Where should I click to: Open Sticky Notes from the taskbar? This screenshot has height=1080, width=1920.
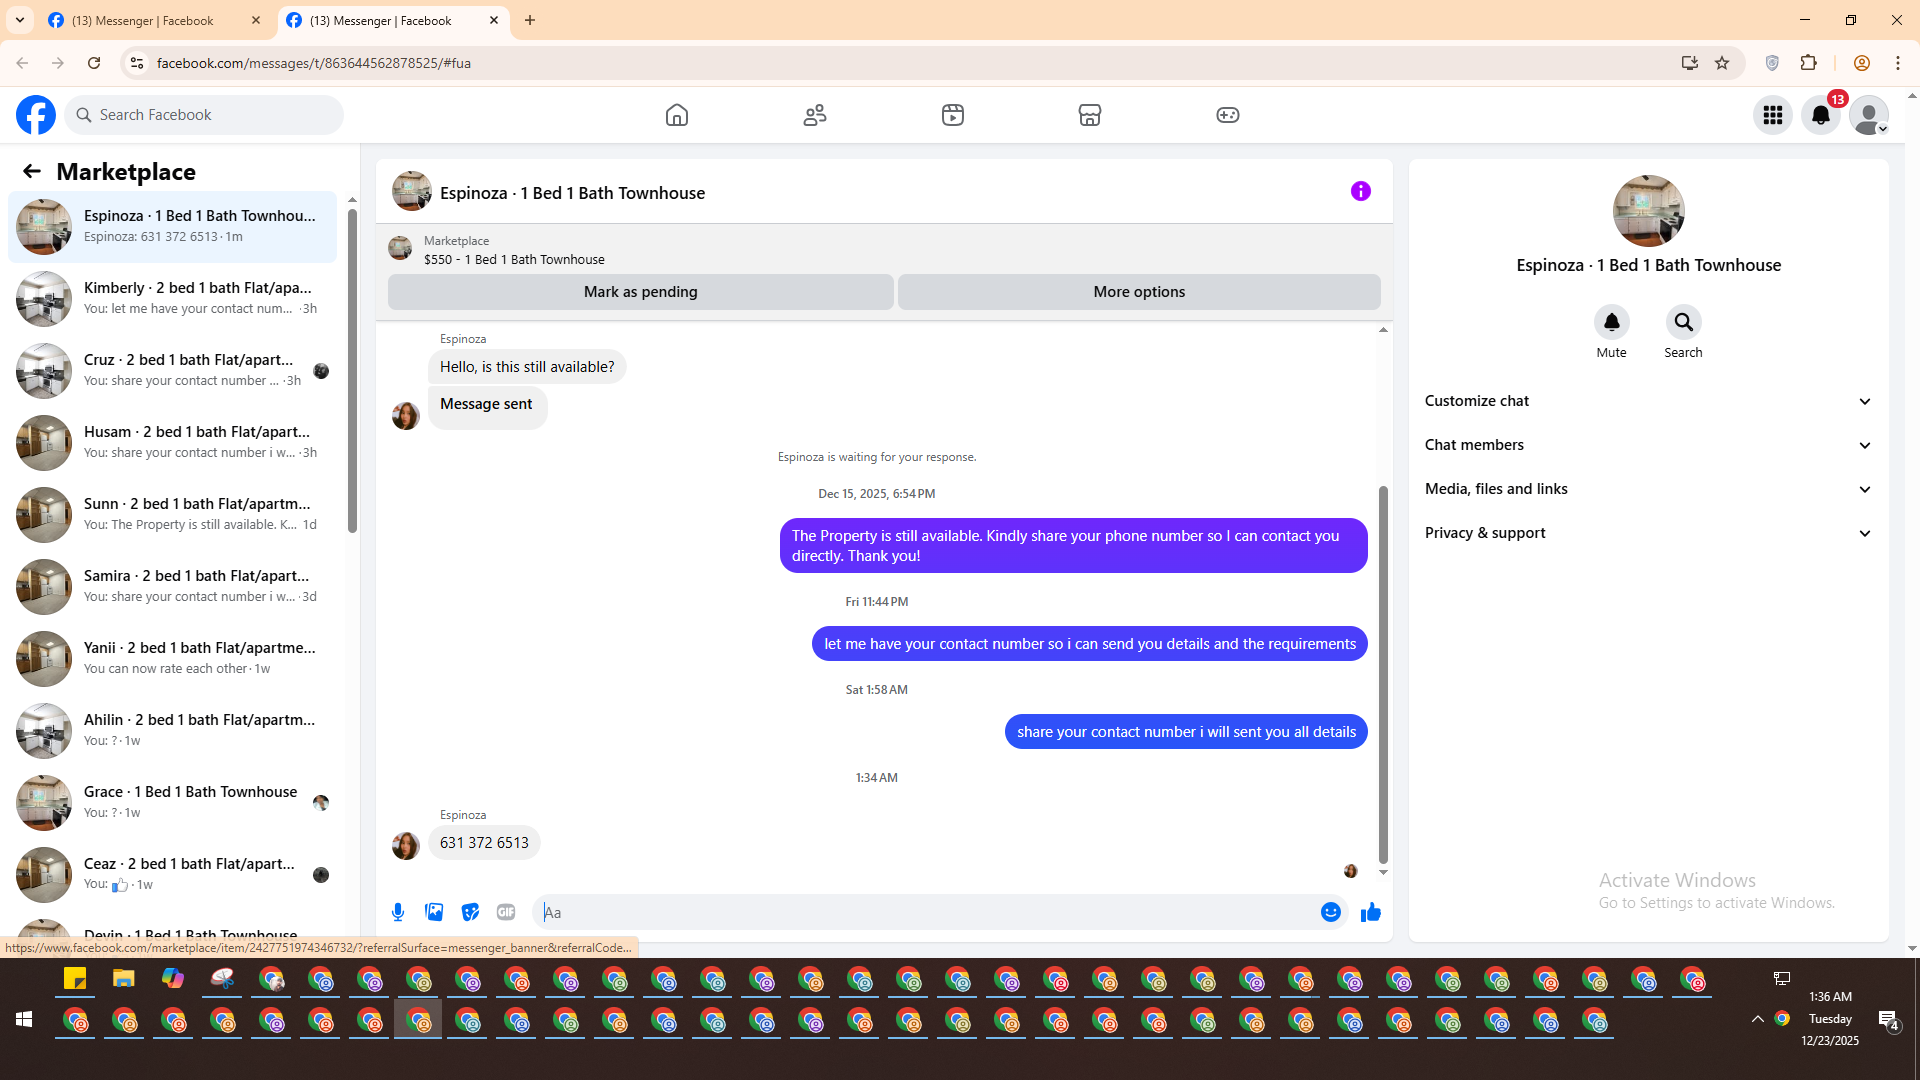point(75,979)
